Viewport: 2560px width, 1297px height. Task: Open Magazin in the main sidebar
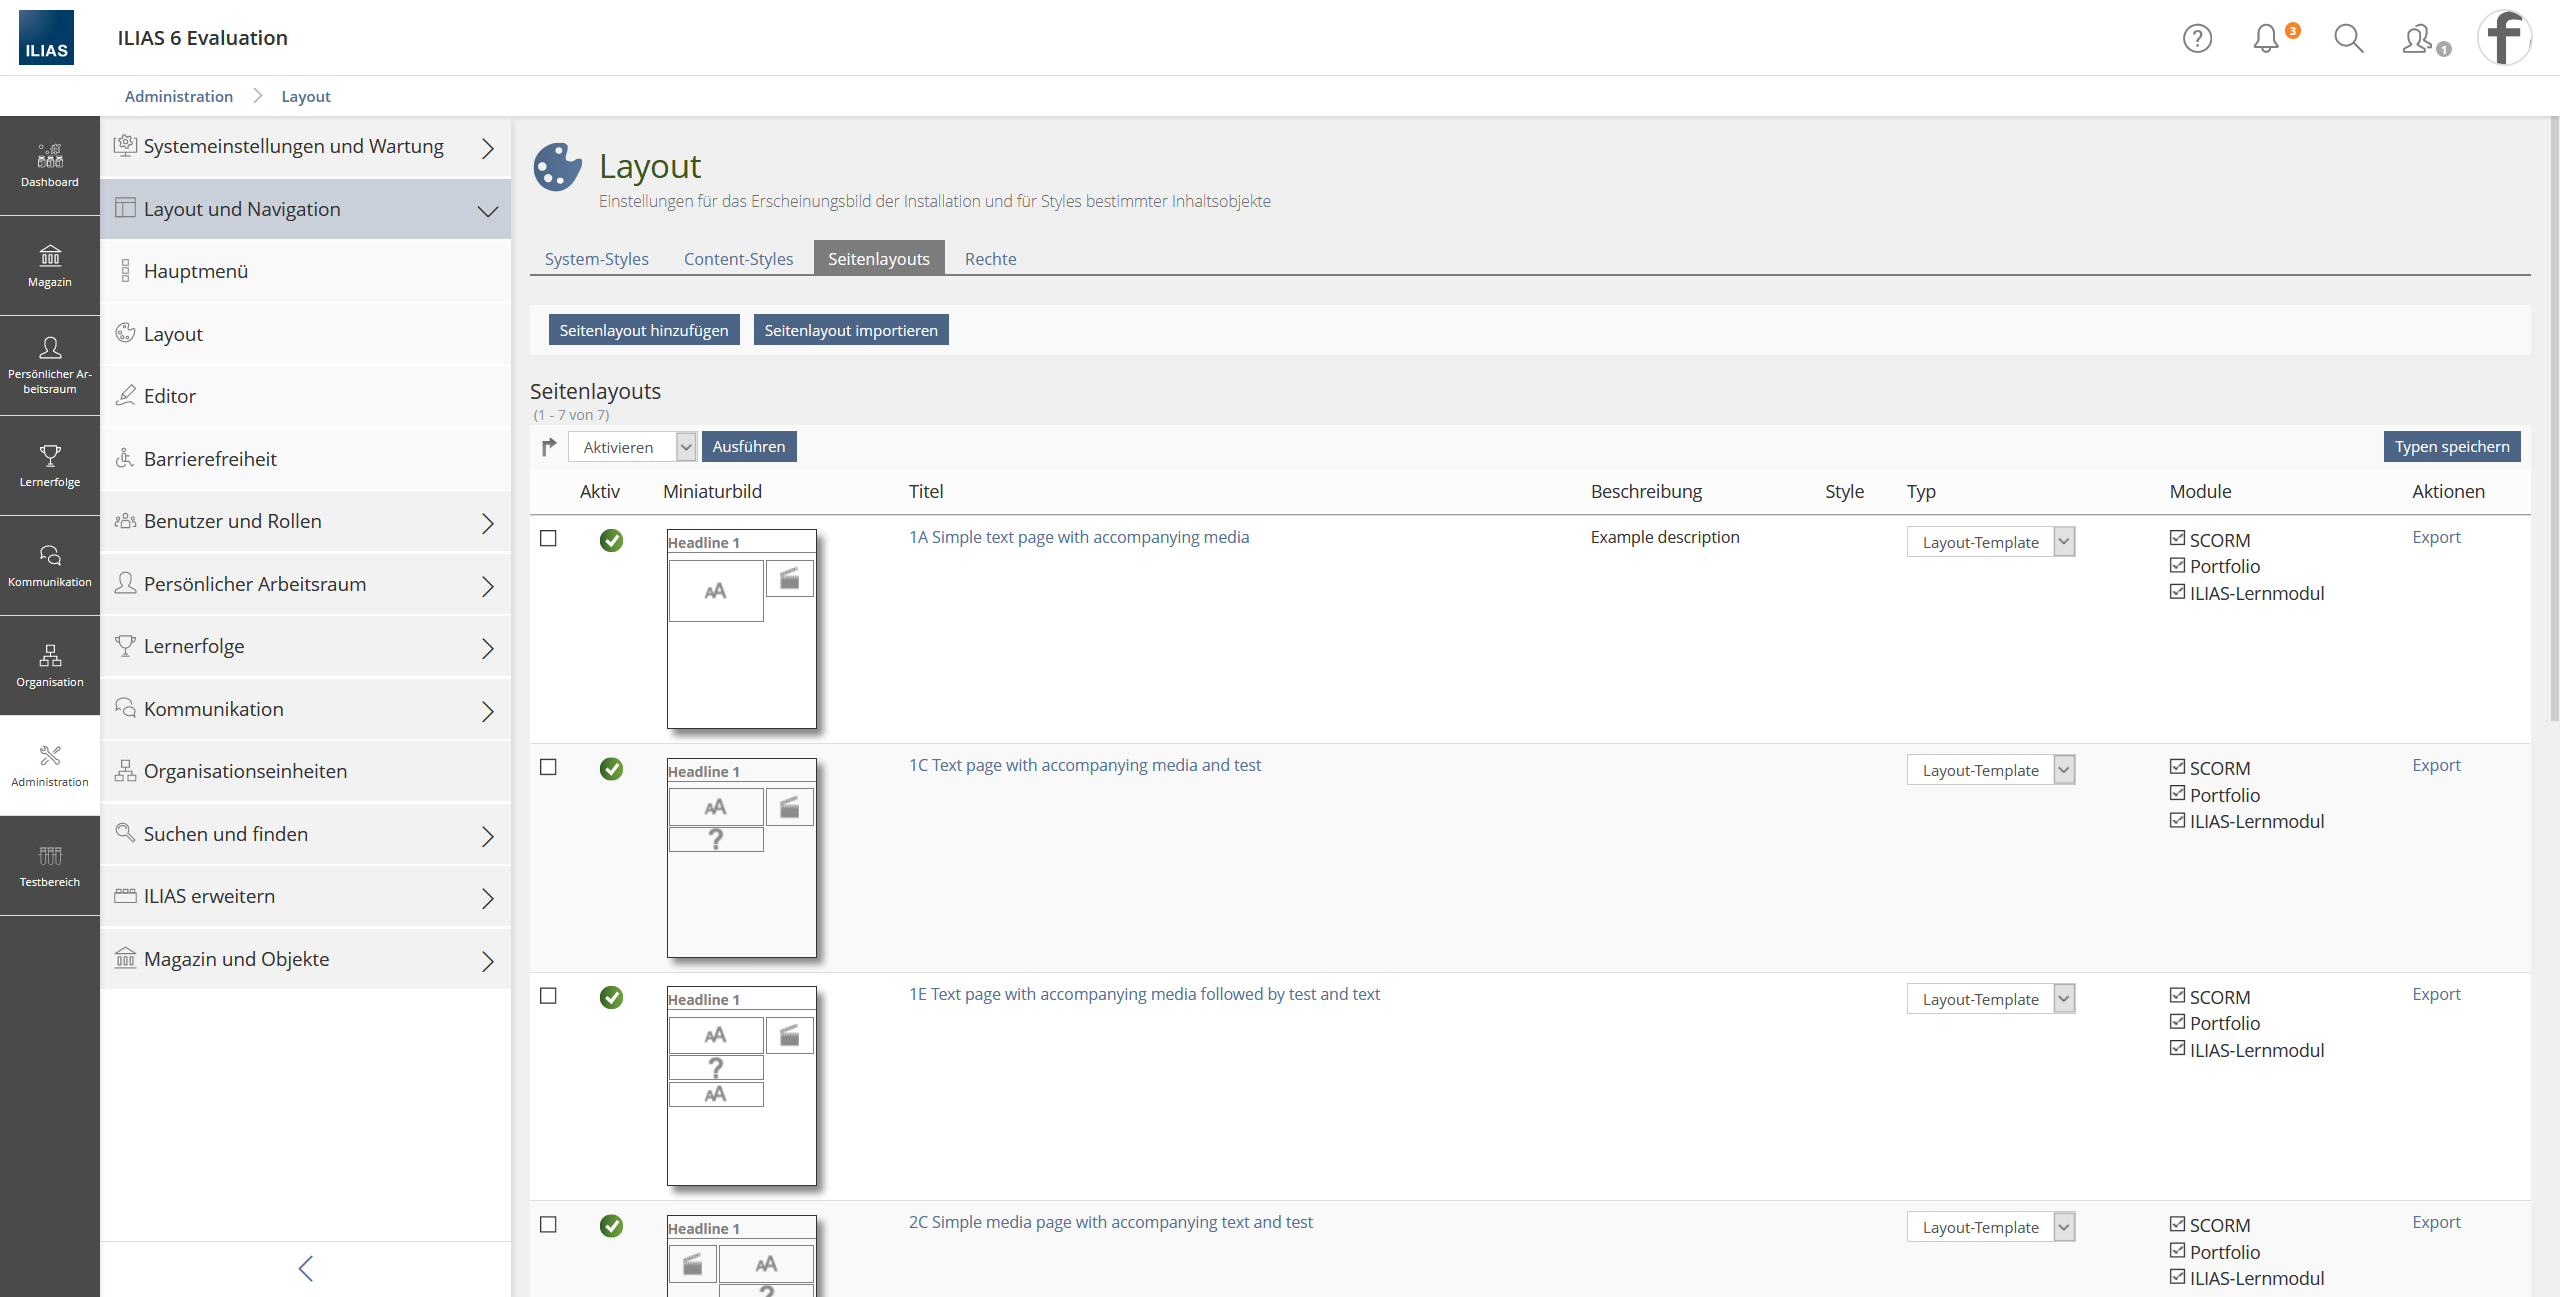[50, 266]
